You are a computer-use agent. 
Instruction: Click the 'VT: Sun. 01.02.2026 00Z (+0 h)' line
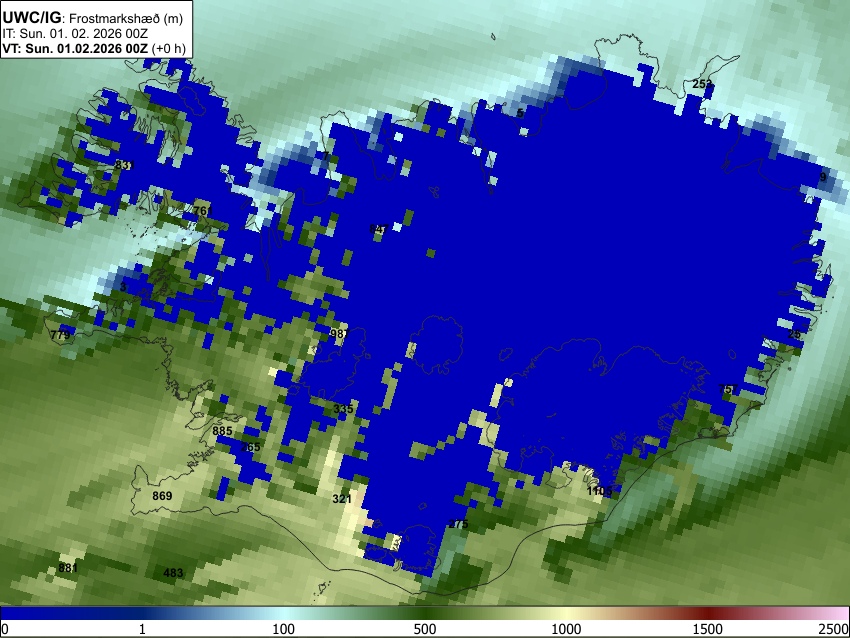(x=94, y=48)
